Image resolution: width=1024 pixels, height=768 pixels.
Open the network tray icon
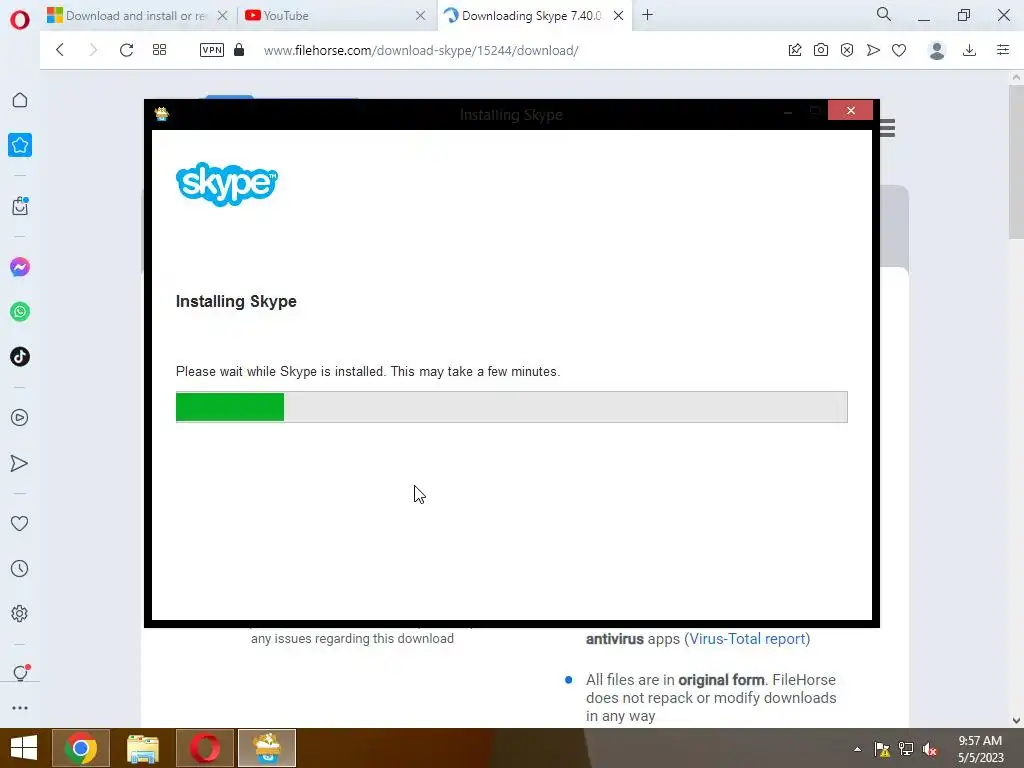906,749
